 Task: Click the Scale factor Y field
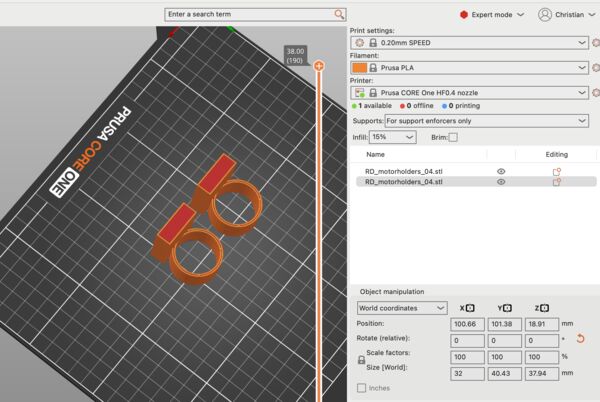pyautogui.click(x=504, y=357)
